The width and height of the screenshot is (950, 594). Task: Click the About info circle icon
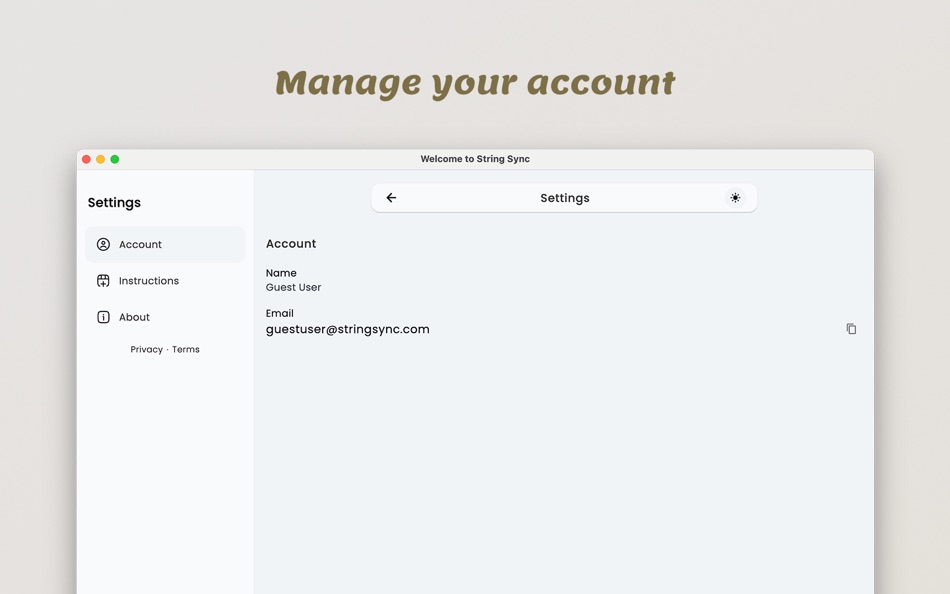(x=103, y=317)
